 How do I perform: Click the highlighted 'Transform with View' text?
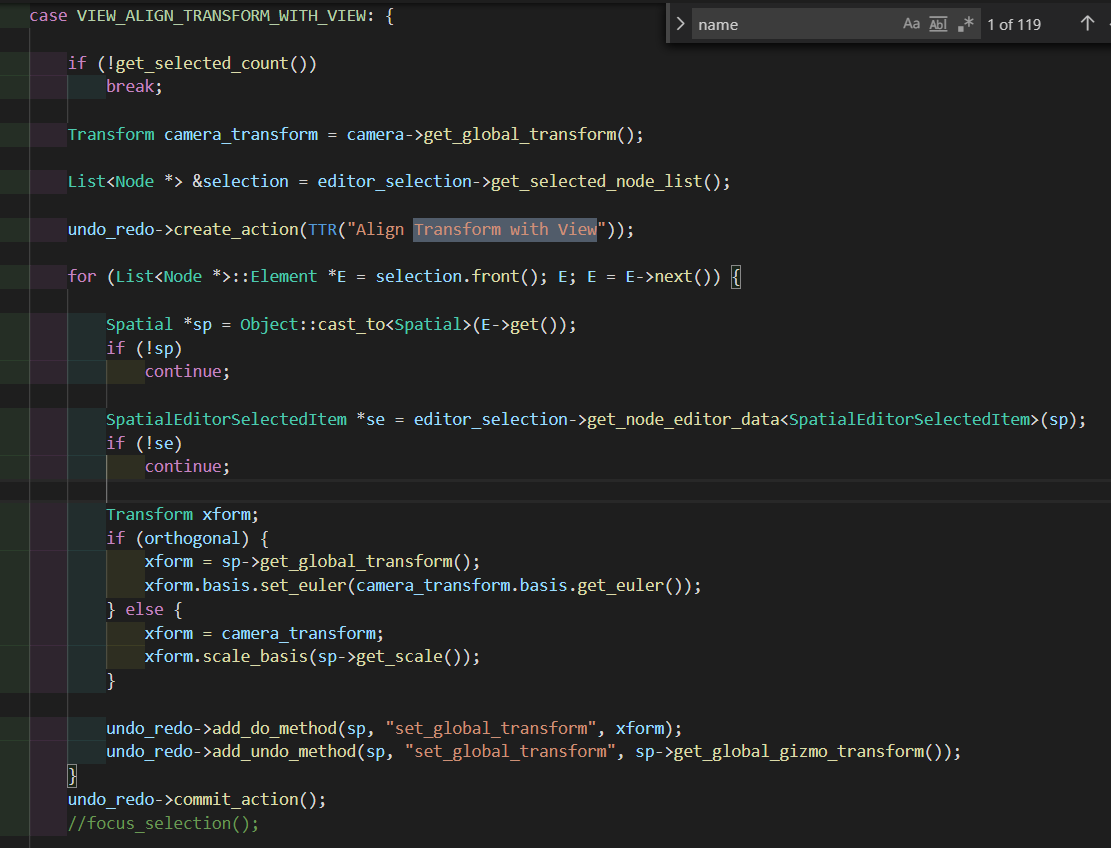point(505,229)
